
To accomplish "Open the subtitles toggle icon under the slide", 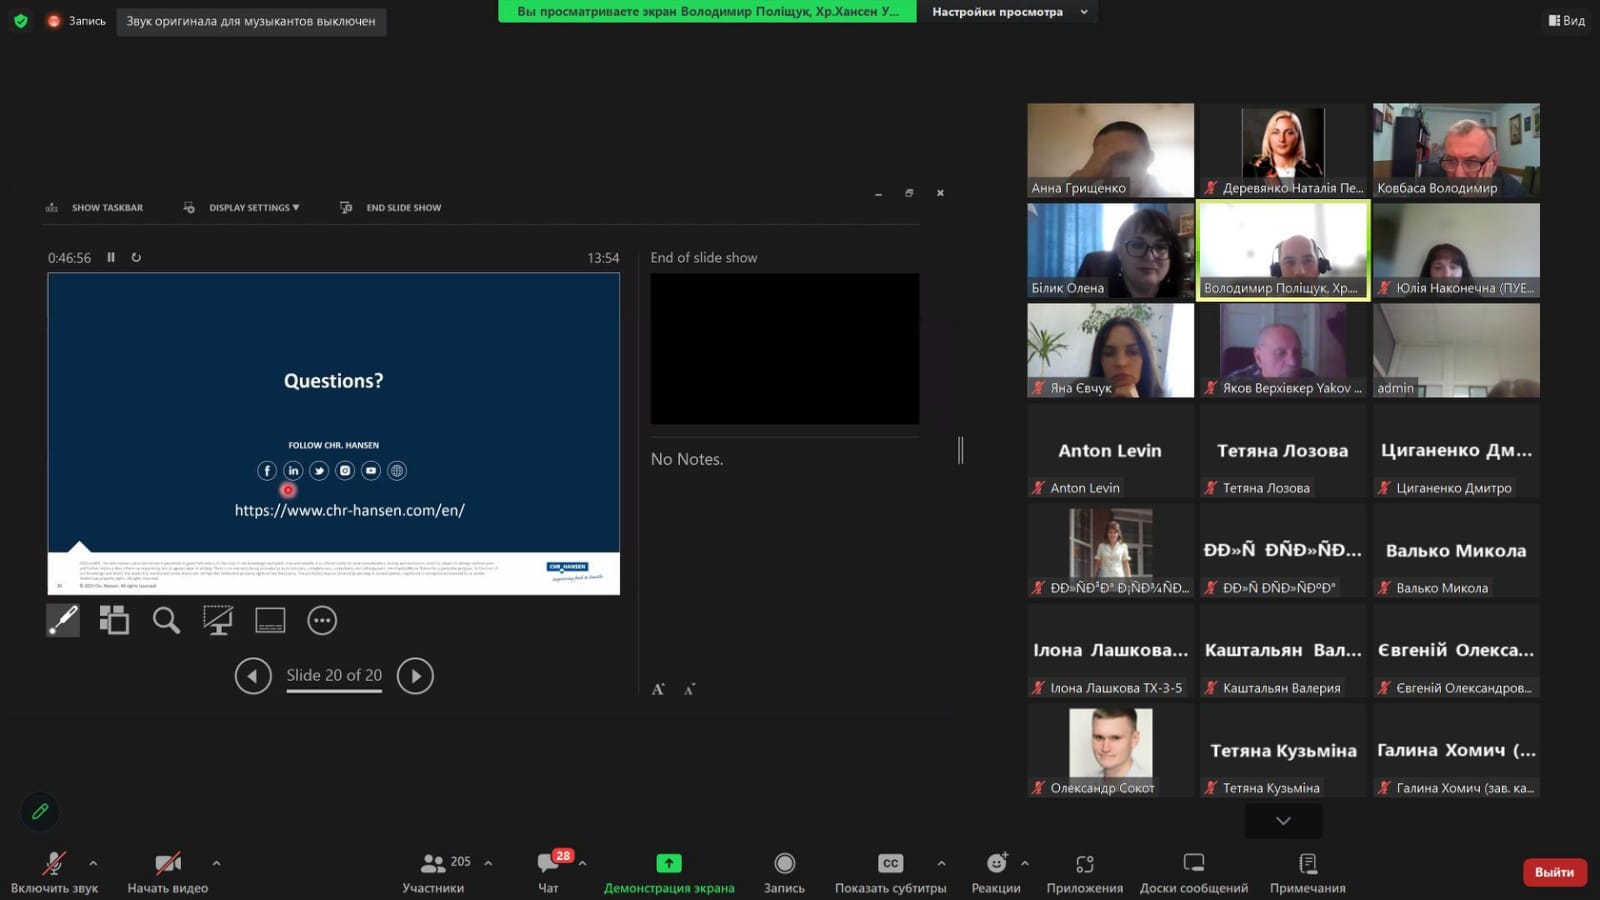I will tap(270, 620).
